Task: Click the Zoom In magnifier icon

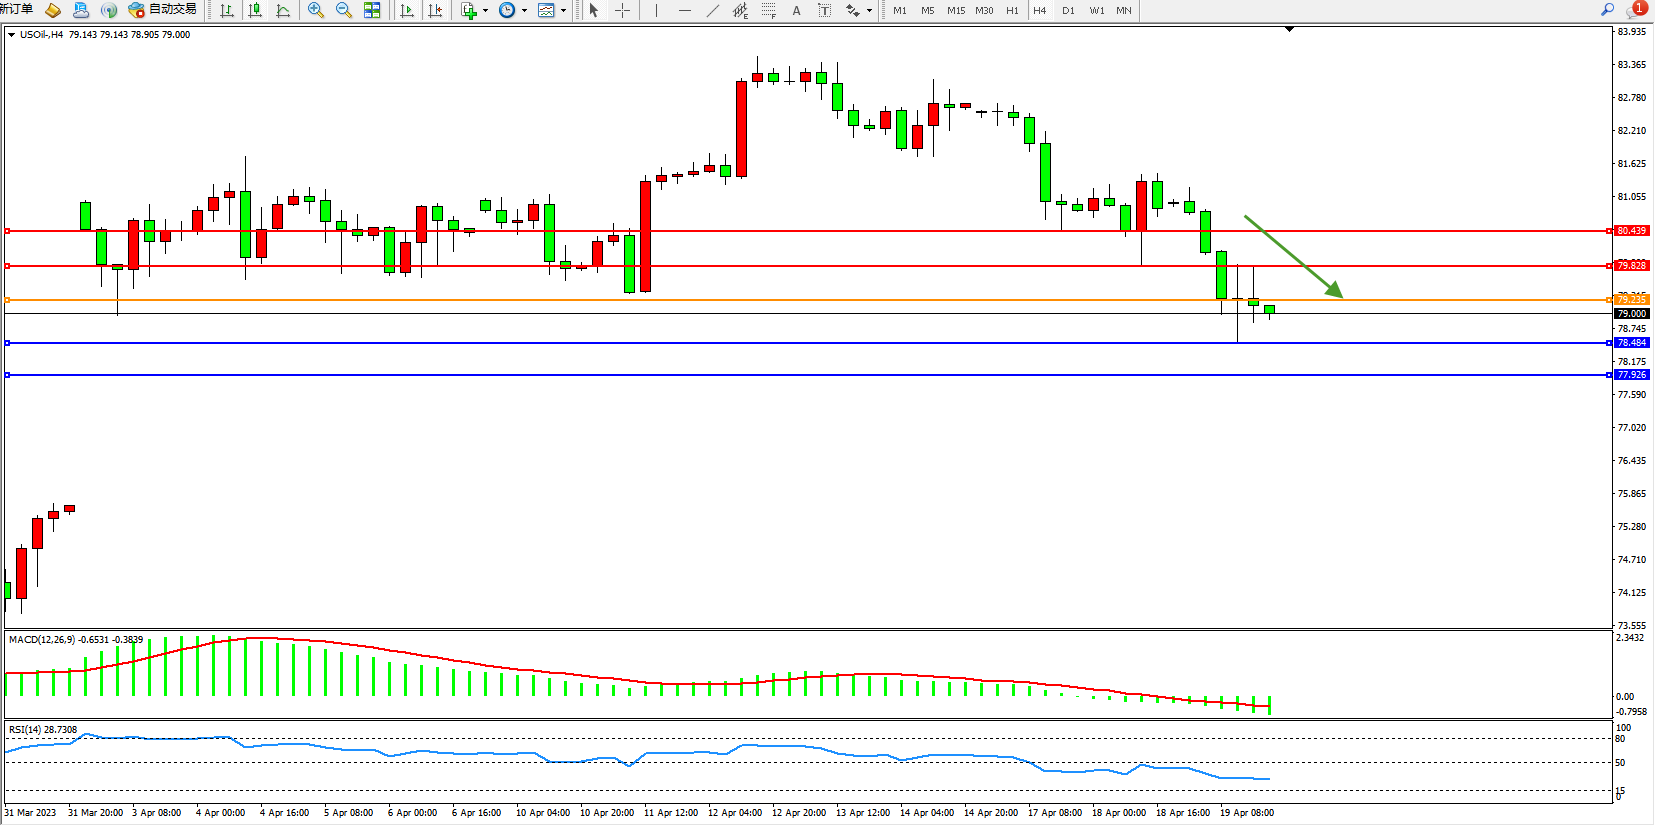Action: 316,10
